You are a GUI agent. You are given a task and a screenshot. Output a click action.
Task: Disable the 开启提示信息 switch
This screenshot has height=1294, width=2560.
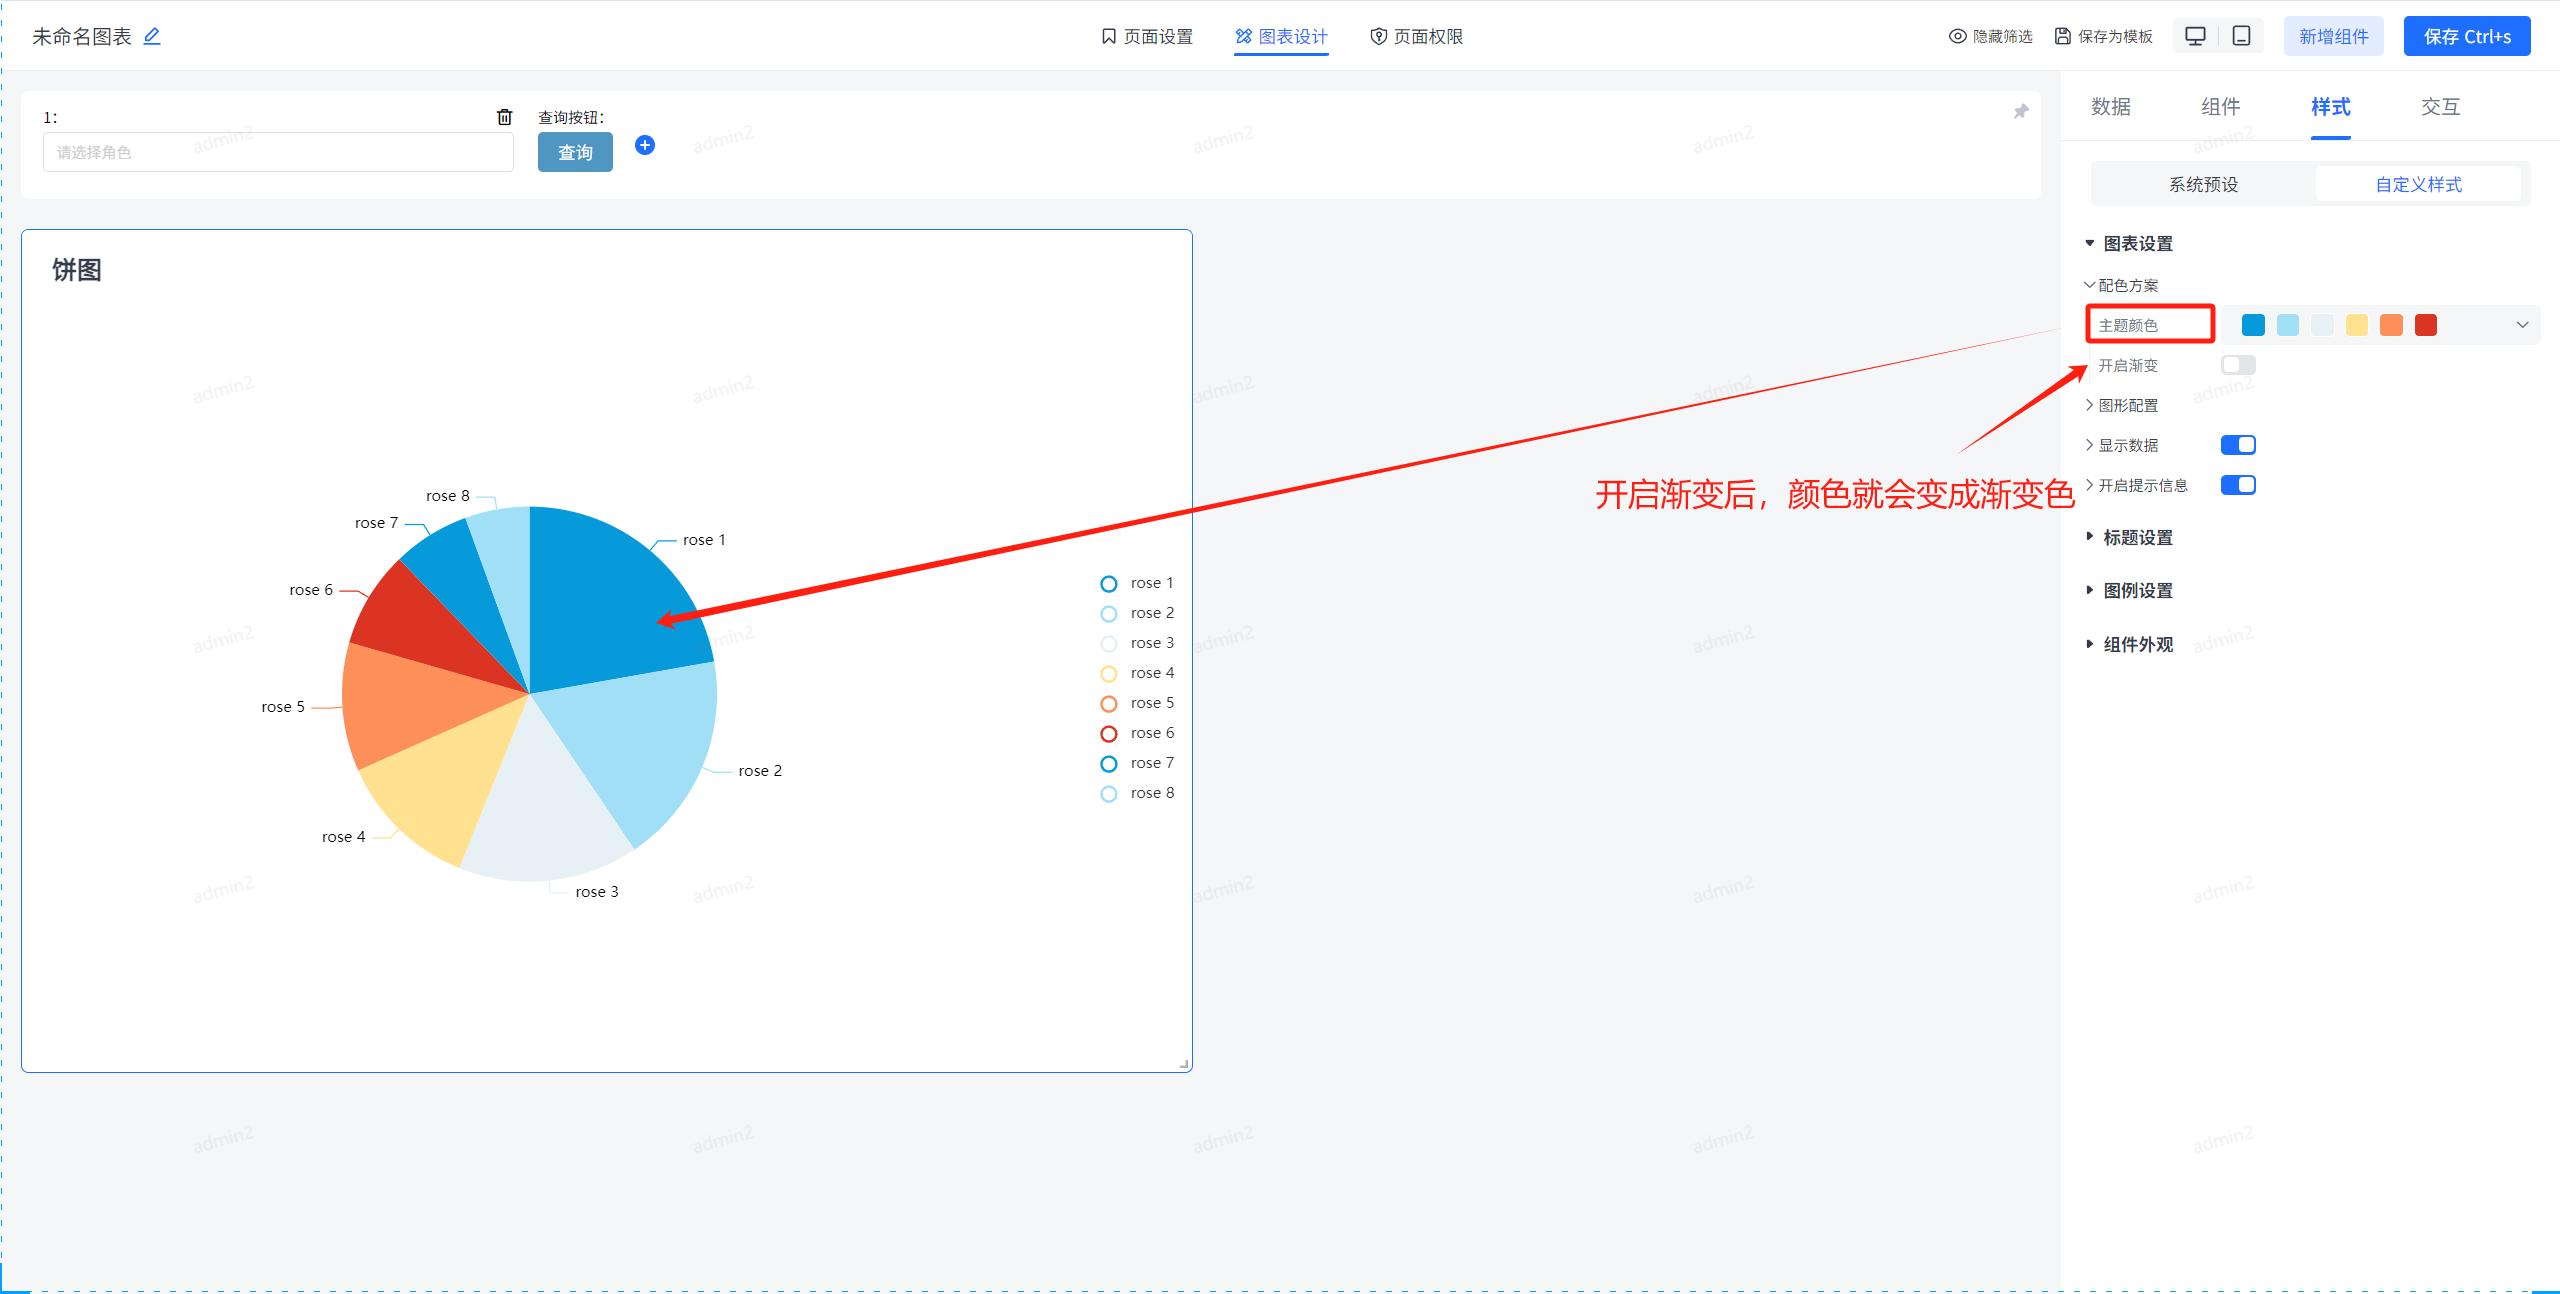[2238, 485]
